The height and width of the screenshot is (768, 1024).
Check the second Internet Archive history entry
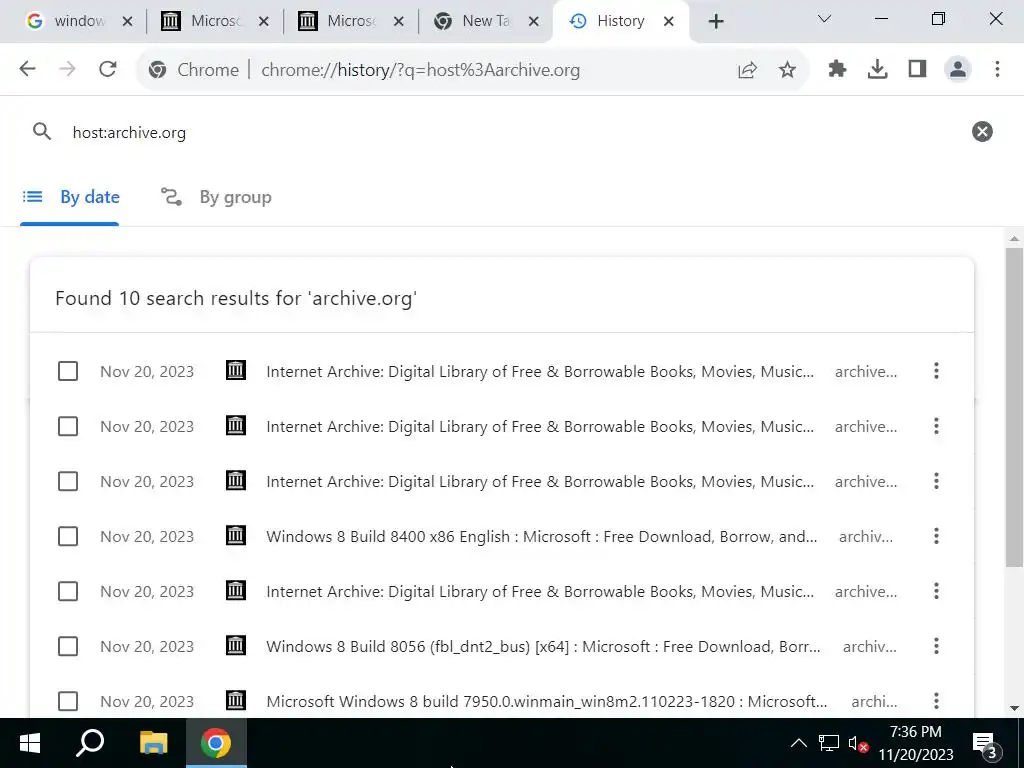[x=68, y=426]
